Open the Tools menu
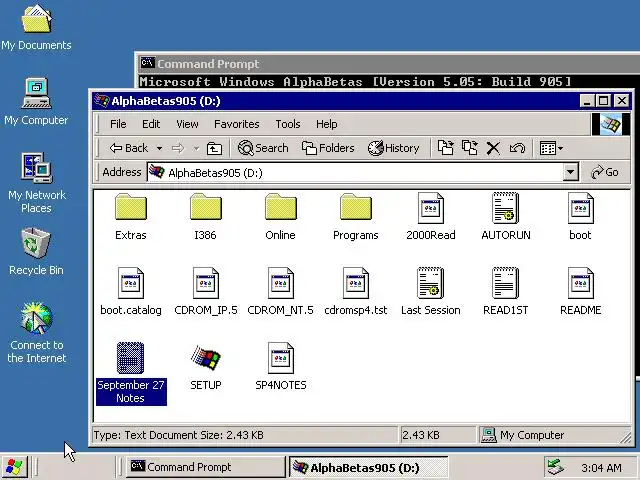The height and width of the screenshot is (480, 640). 288,124
